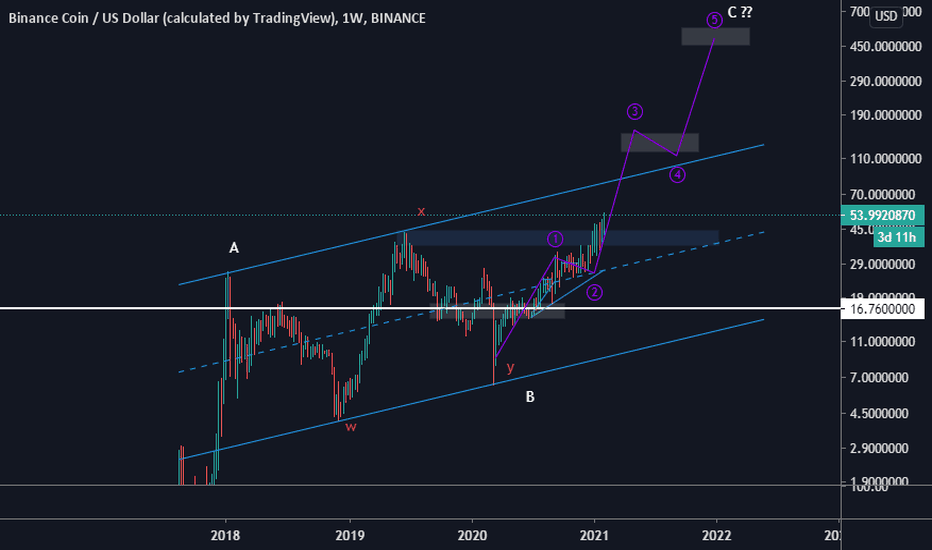The image size is (932, 550).
Task: Click the 2021 time axis label
Action: point(594,536)
